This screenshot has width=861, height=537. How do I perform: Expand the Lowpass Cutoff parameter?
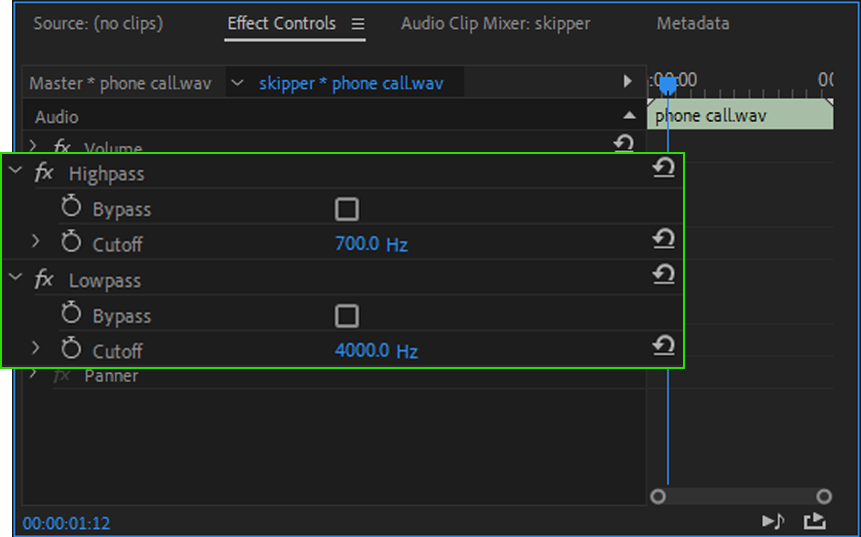[x=36, y=350]
